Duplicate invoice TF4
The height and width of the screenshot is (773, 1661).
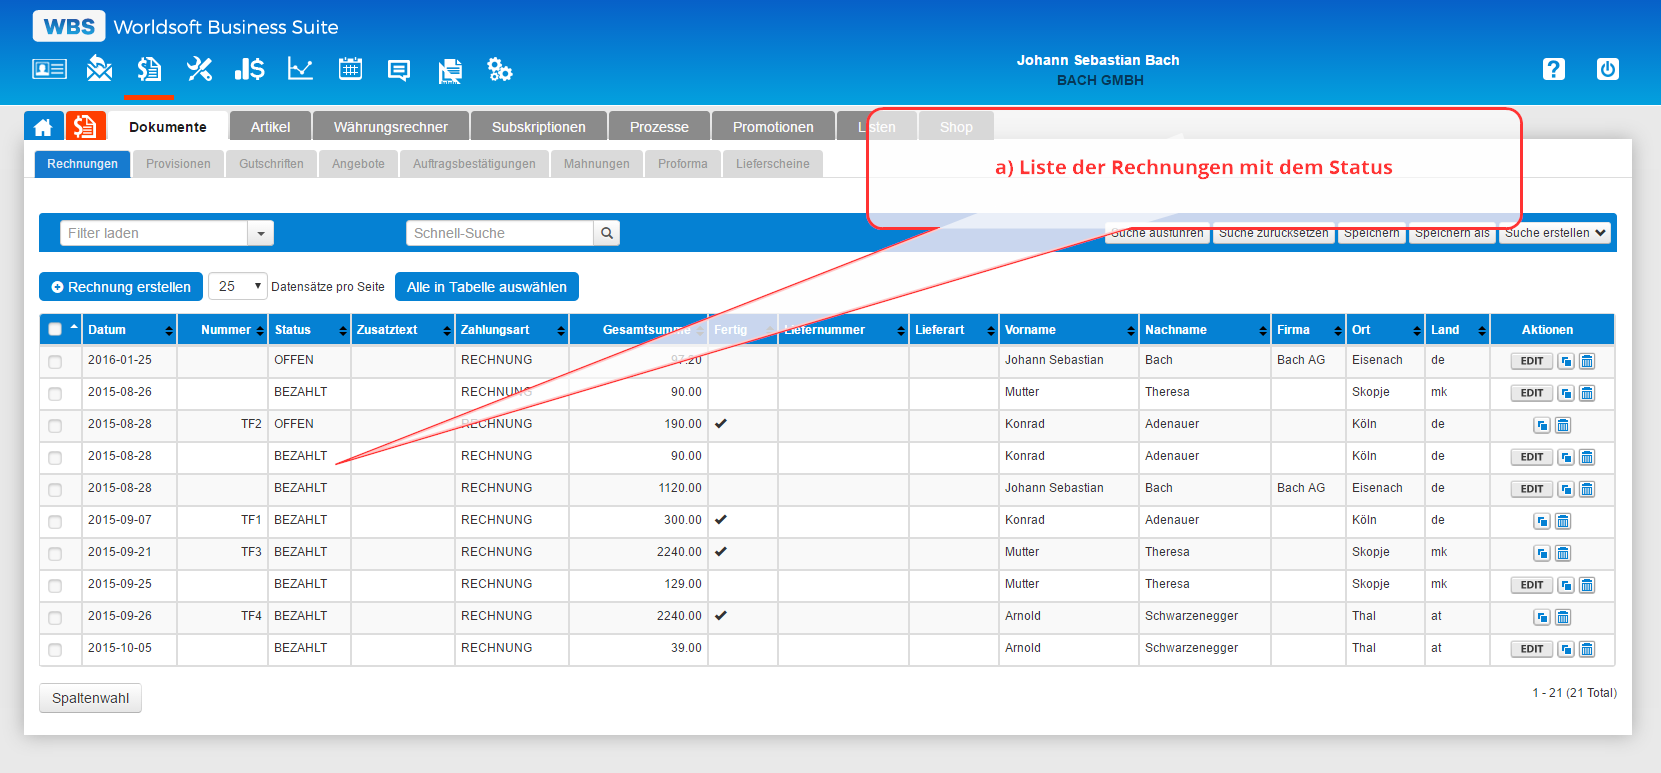[x=1542, y=617]
